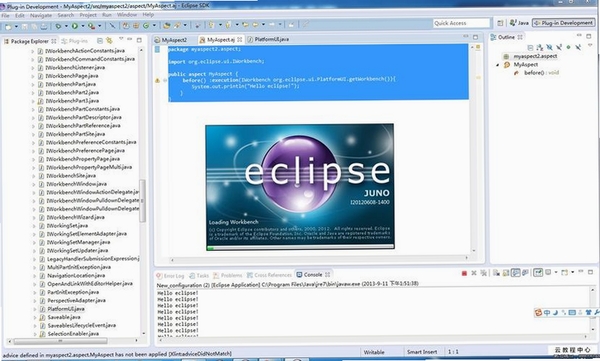Click the Package Explorer vertical scrollbar thumb
600x361 pixels.
coord(142,201)
